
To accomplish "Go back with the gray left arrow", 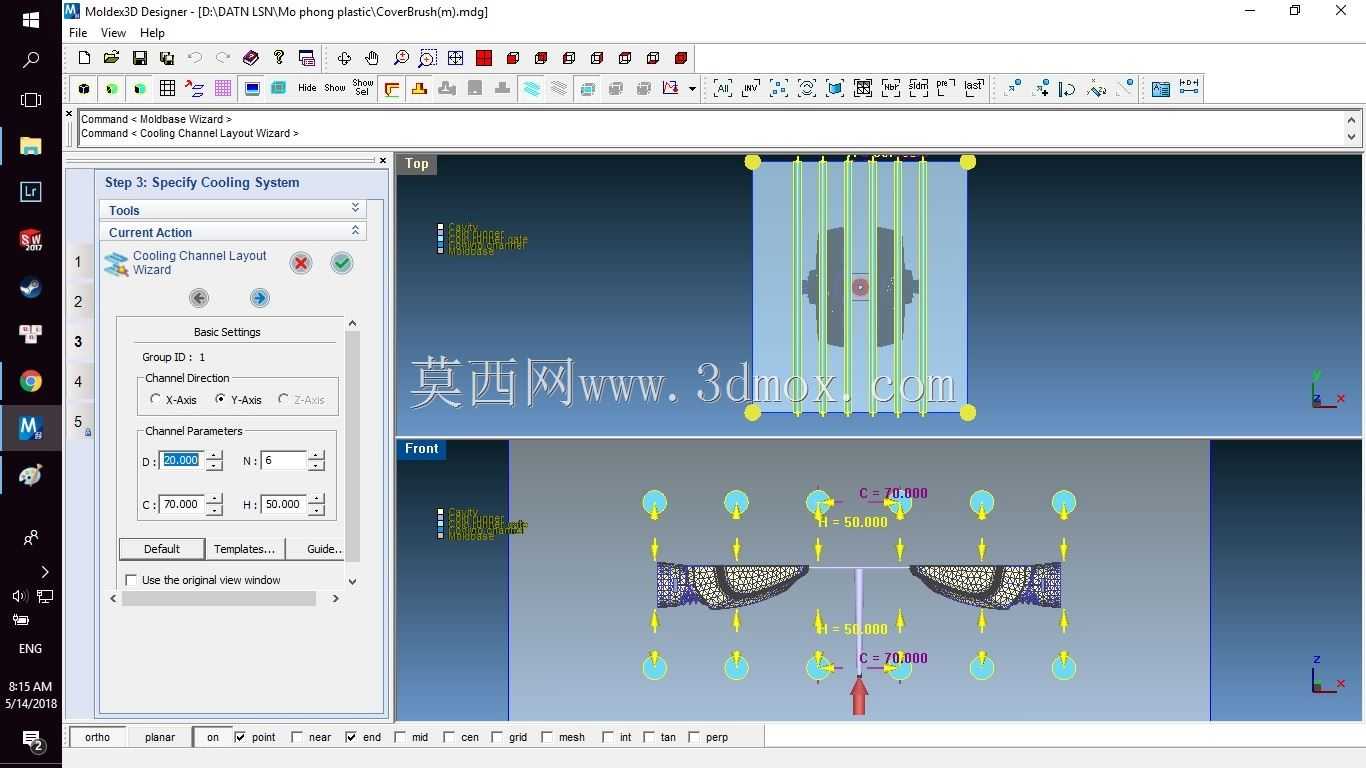I will 199,298.
